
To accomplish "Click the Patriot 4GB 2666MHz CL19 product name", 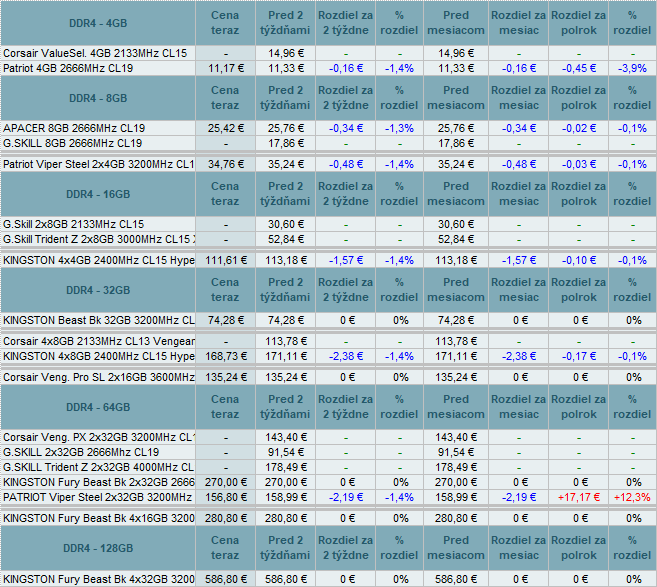I will [x=68, y=68].
